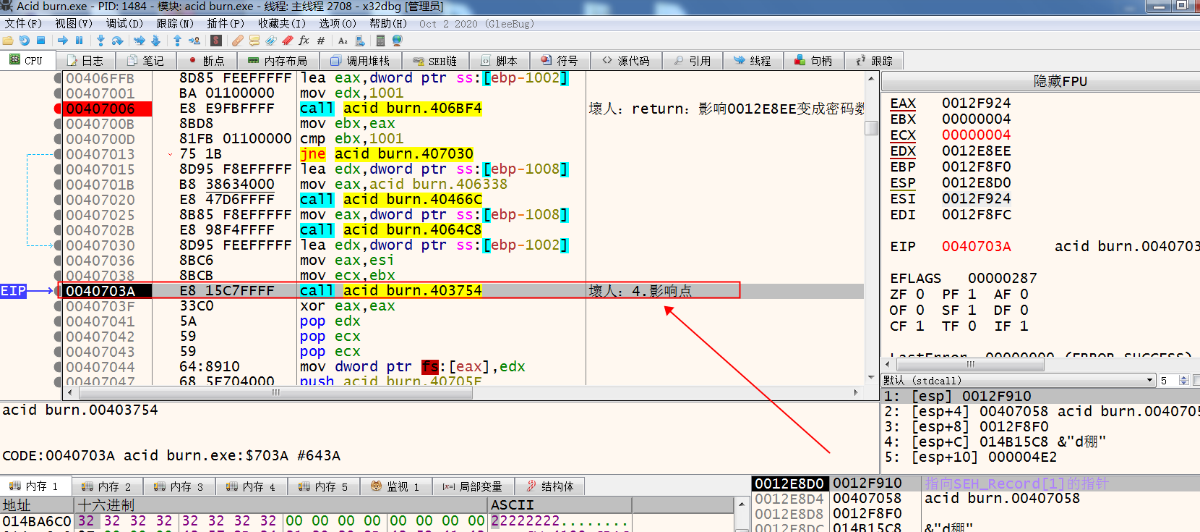Image resolution: width=1200 pixels, height=532 pixels.
Task: Select the 内存 2 dump tab
Action: click(x=107, y=487)
